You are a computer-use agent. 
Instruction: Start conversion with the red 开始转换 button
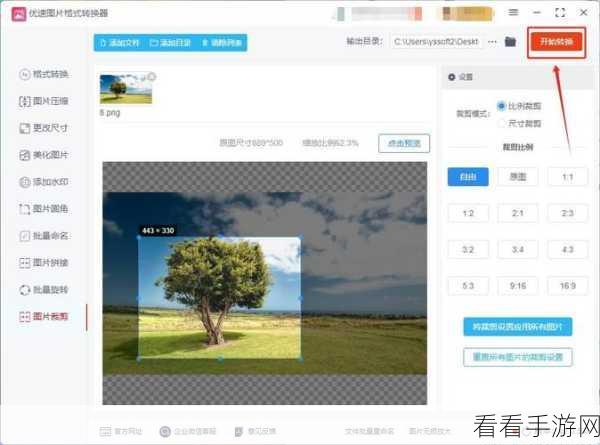click(x=556, y=42)
